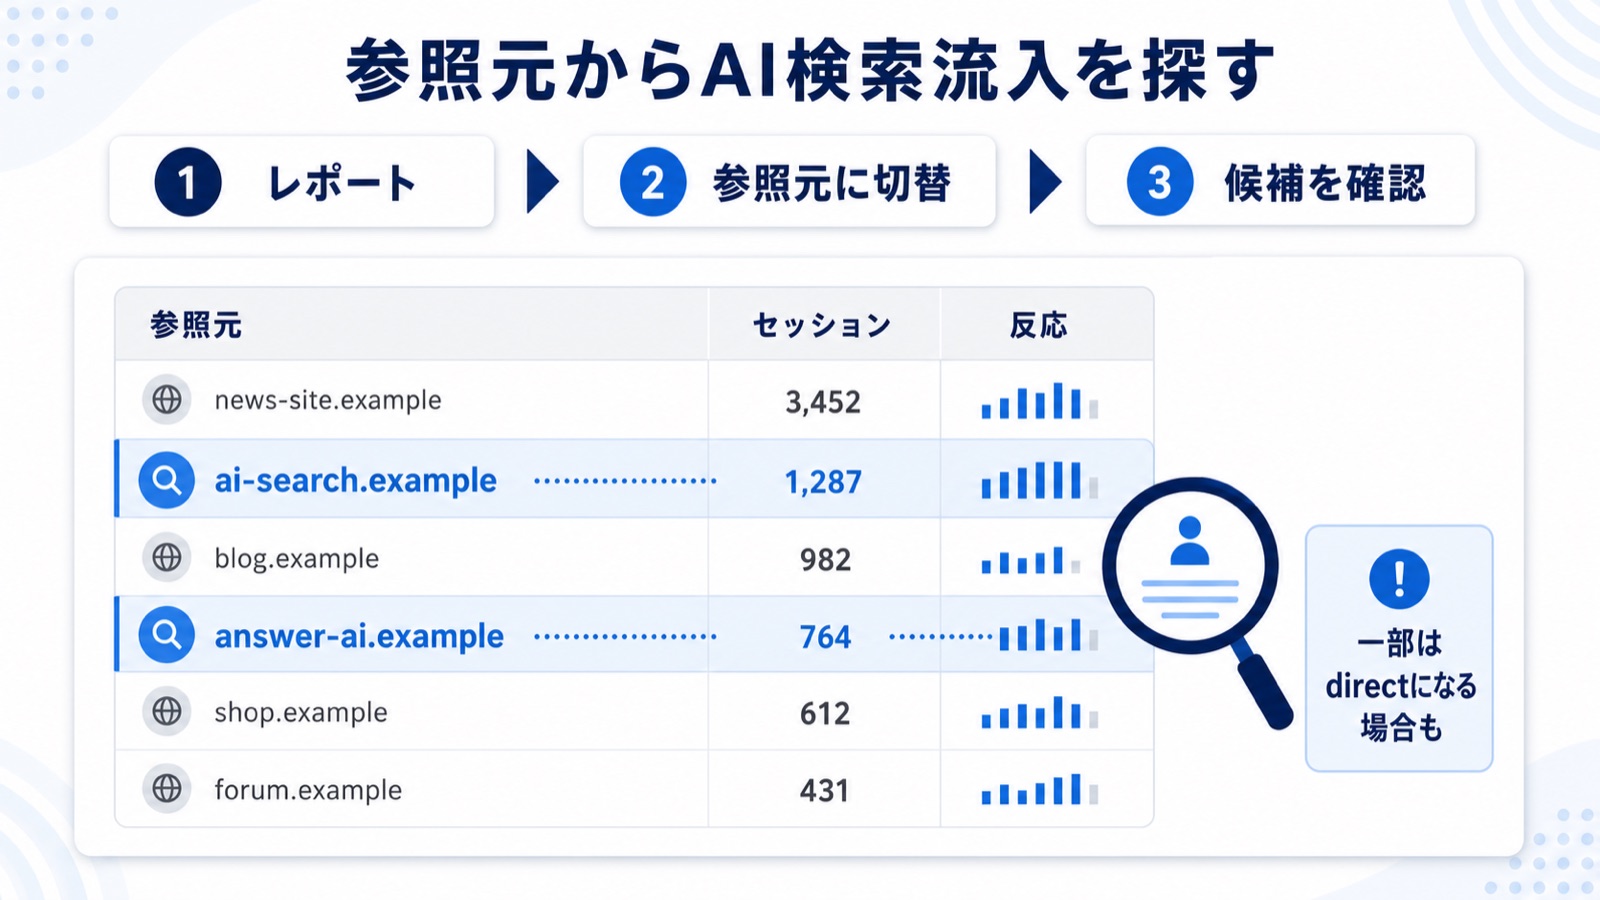This screenshot has width=1600, height=900.
Task: Select step 2 参照元に切替
Action: 789,182
